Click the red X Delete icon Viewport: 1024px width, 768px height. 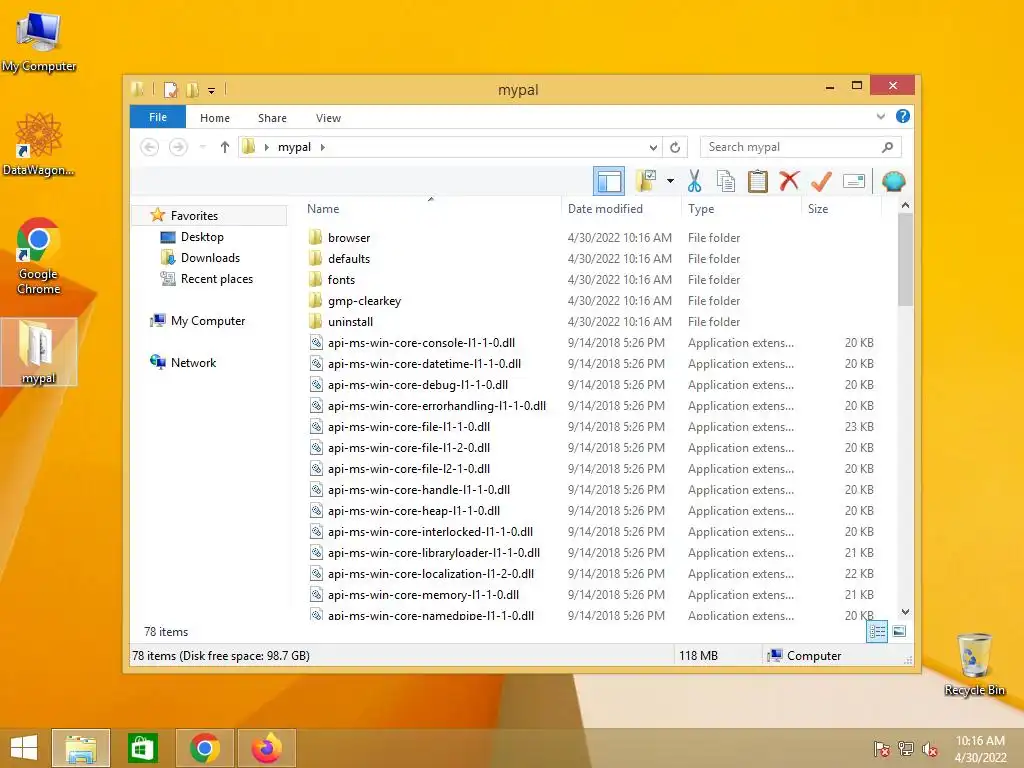789,180
